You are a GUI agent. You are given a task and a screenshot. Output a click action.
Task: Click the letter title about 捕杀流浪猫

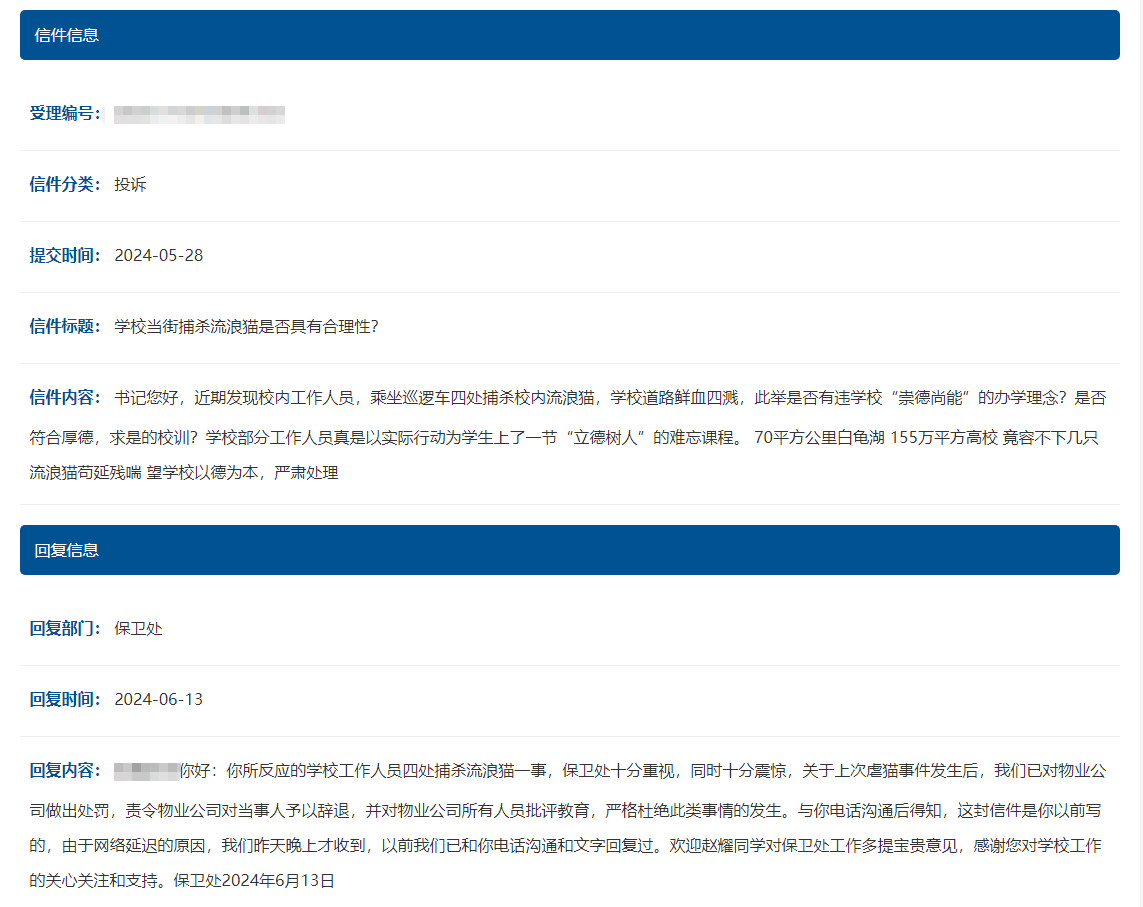click(x=246, y=326)
